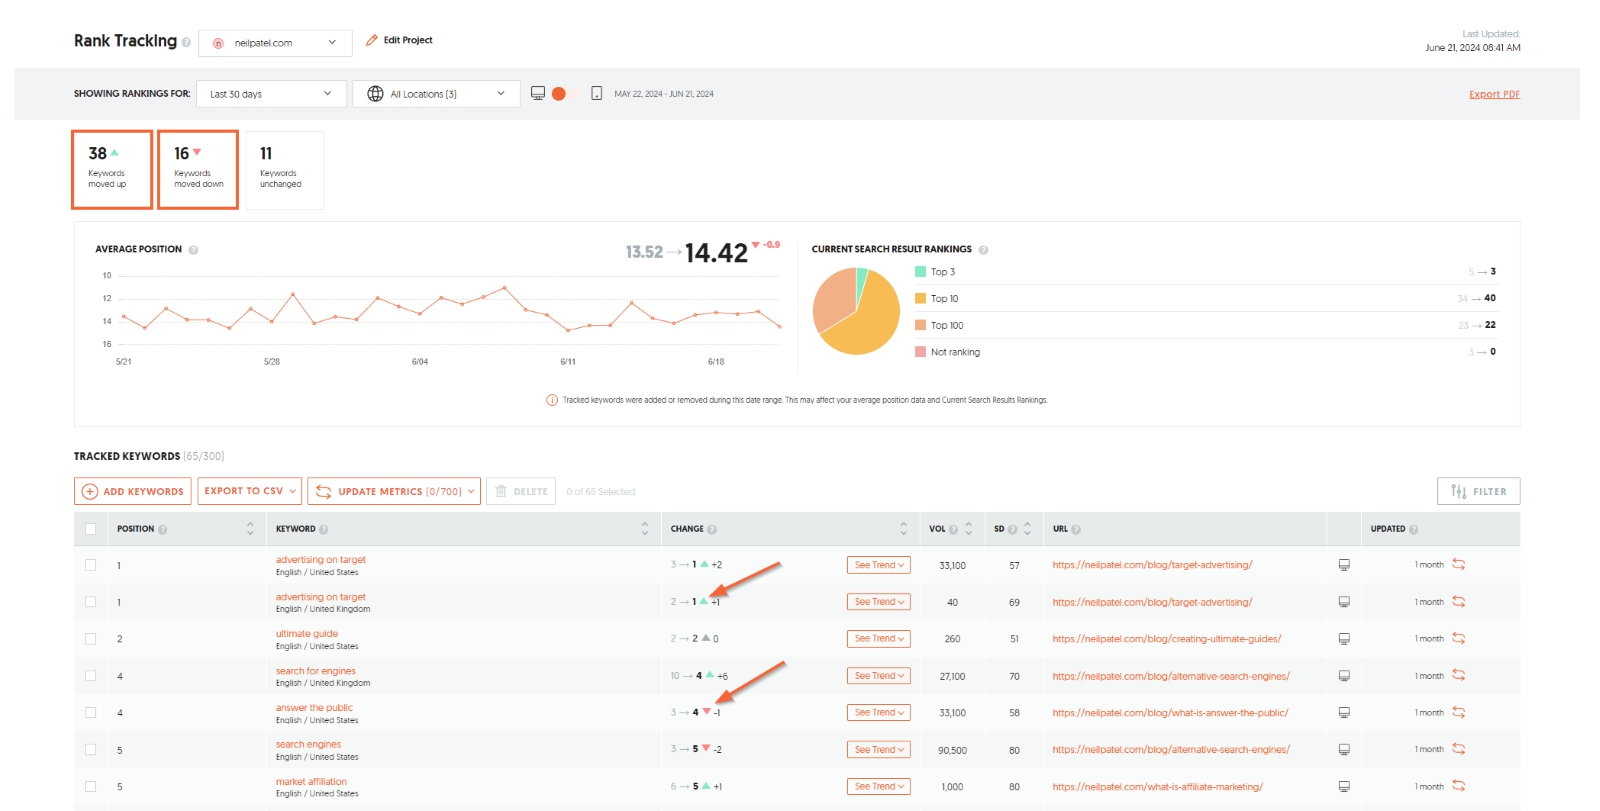Sort table by Keyword column arrows
The image size is (1600, 811).
click(645, 529)
